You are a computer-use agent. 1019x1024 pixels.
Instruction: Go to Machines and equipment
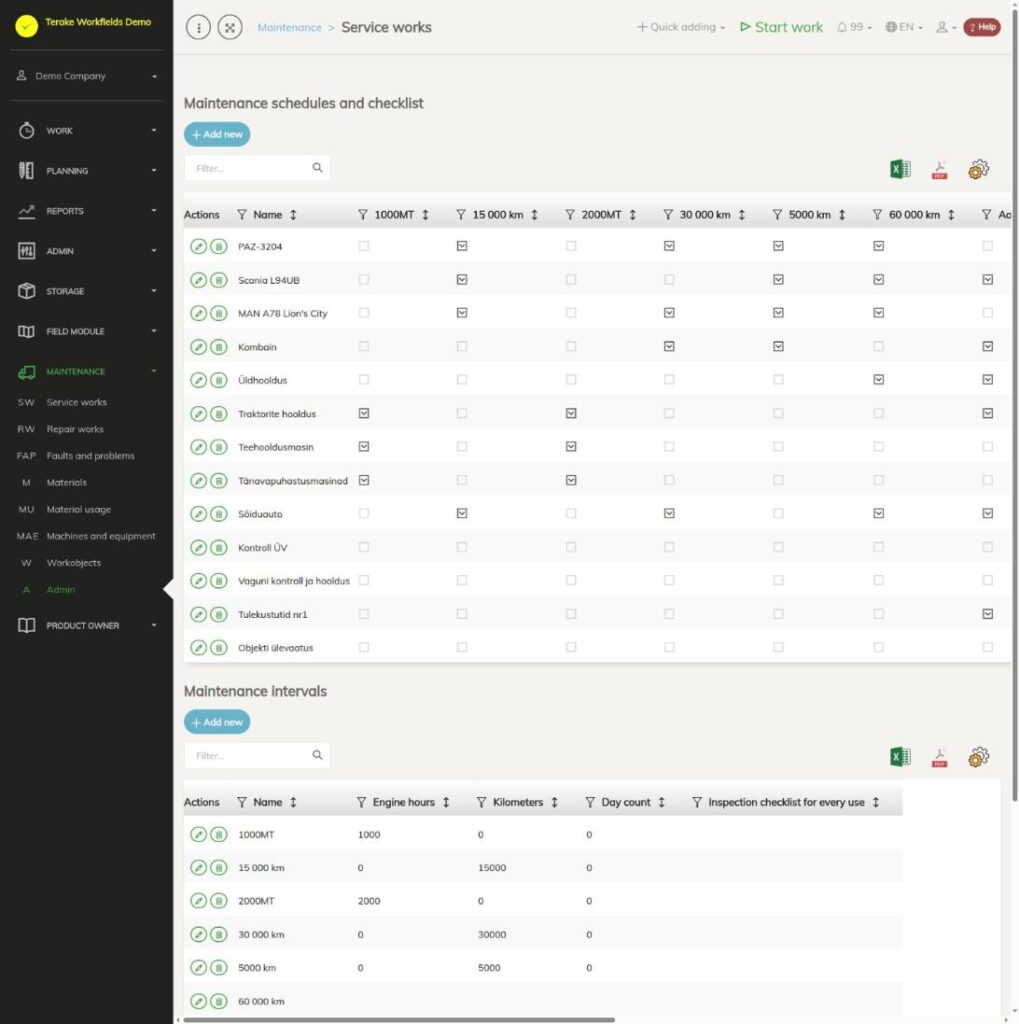(x=101, y=536)
